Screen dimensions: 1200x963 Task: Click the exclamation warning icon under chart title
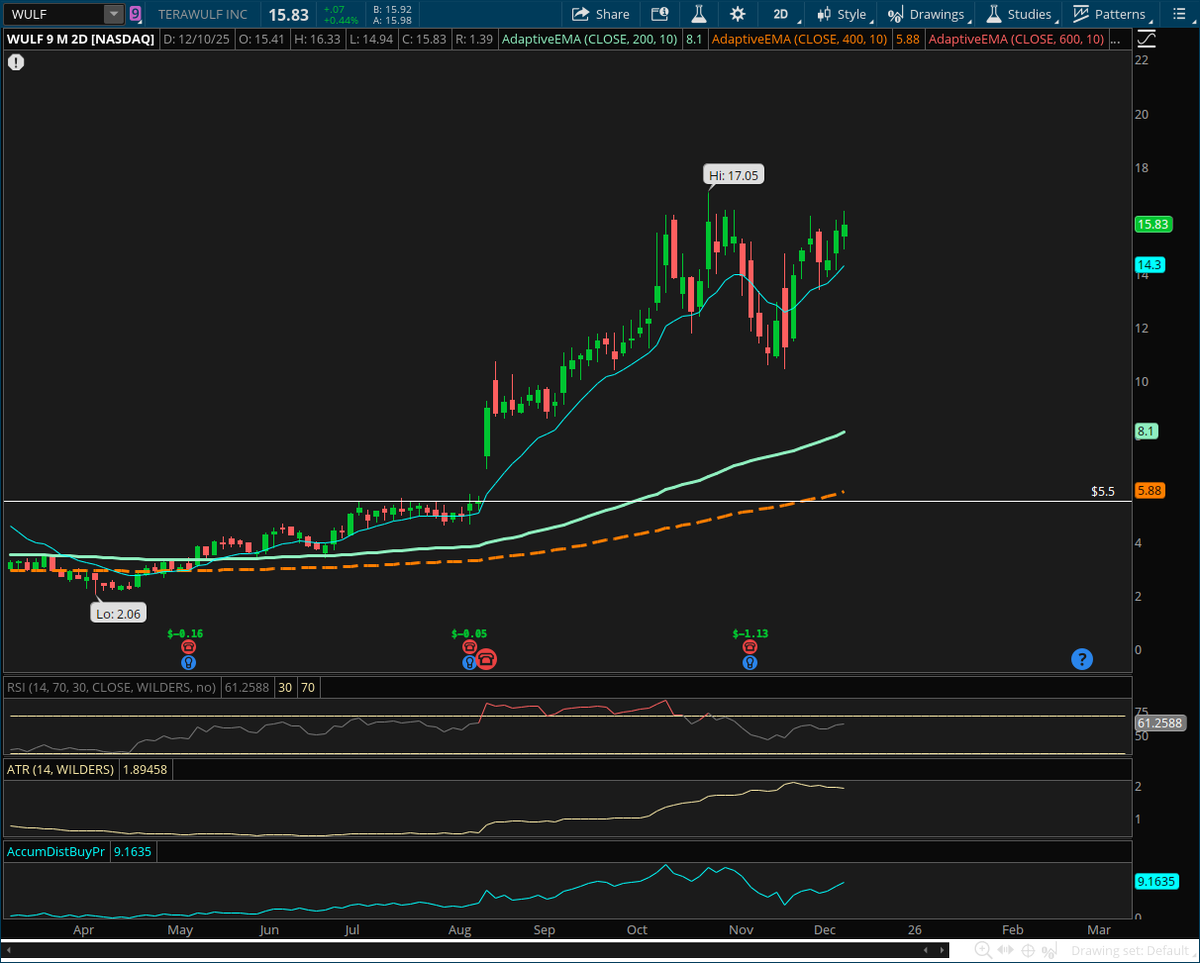[17, 61]
